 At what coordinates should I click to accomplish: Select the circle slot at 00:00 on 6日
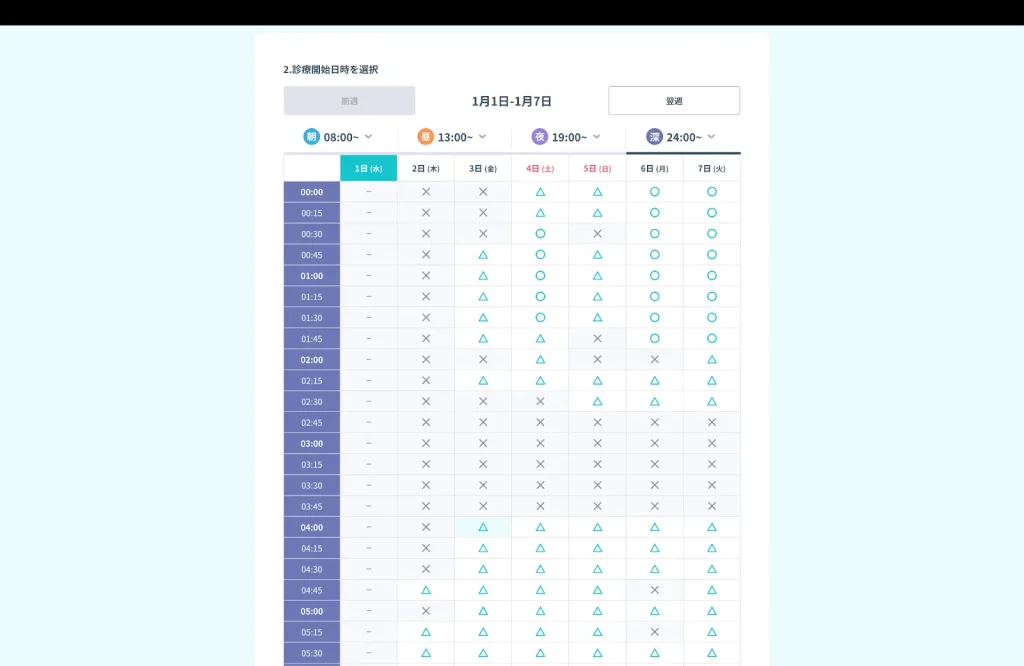pyautogui.click(x=654, y=192)
